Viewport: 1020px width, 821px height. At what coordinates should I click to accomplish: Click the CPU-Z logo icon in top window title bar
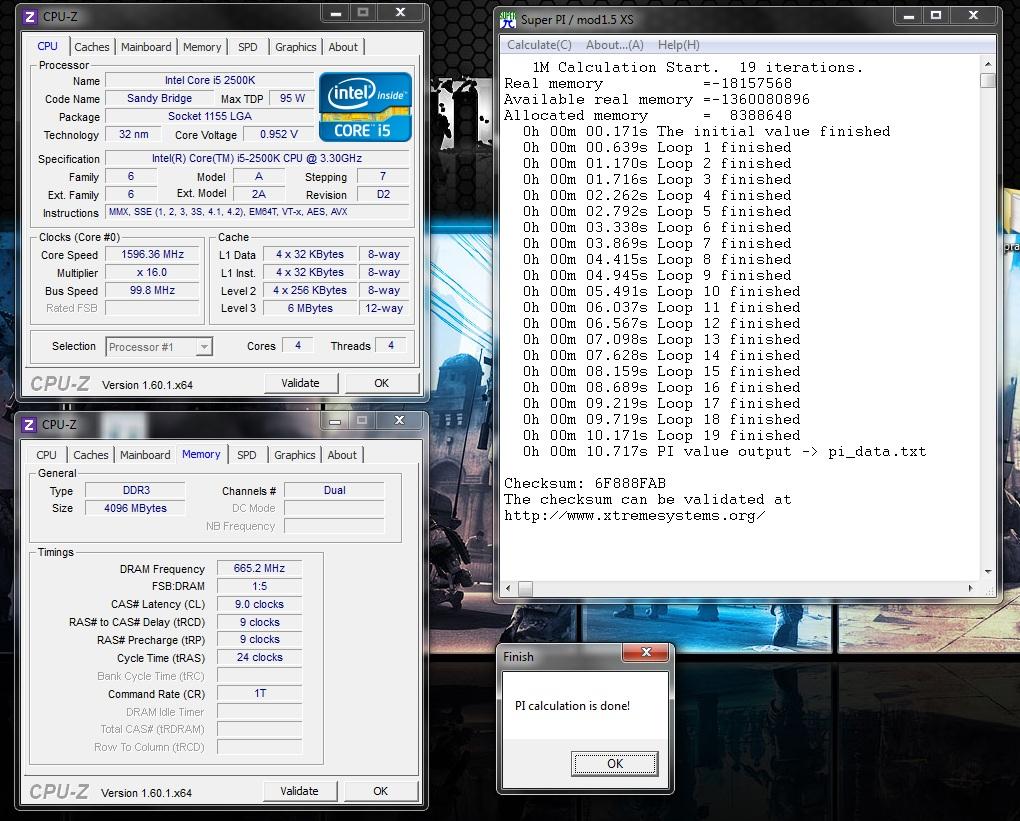point(29,17)
